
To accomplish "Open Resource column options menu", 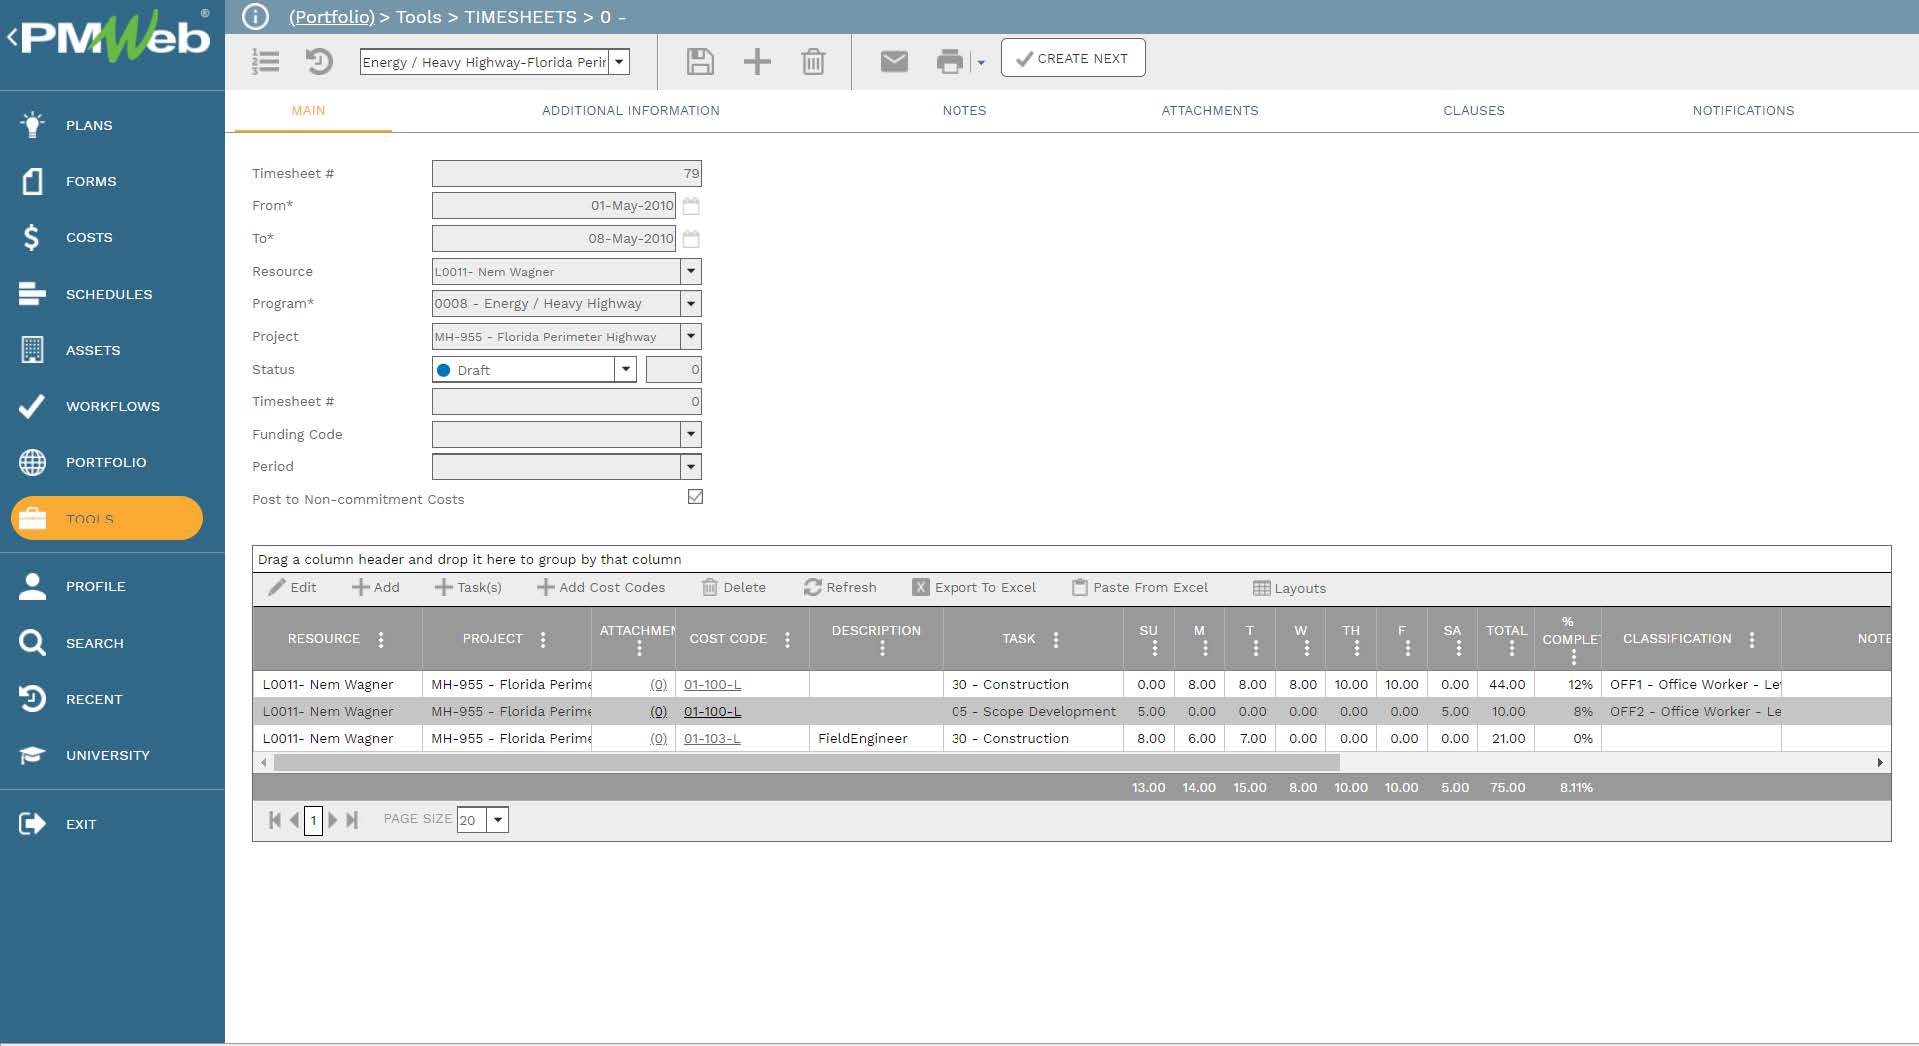I will [381, 639].
